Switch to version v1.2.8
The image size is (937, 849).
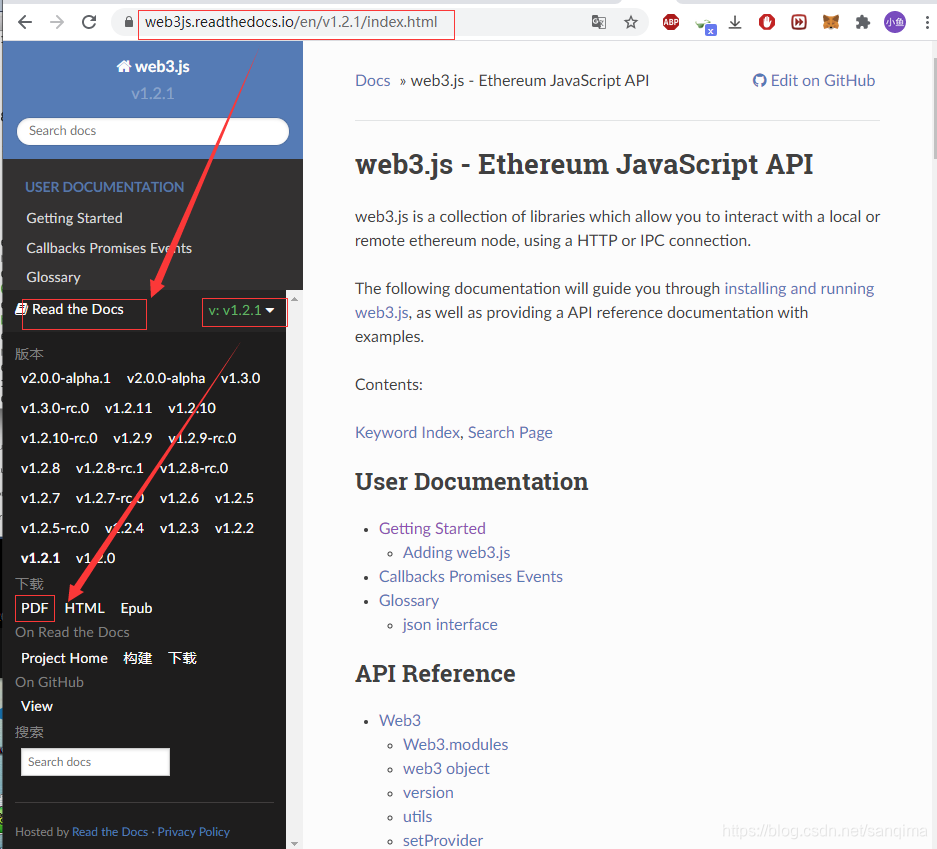pyautogui.click(x=41, y=468)
